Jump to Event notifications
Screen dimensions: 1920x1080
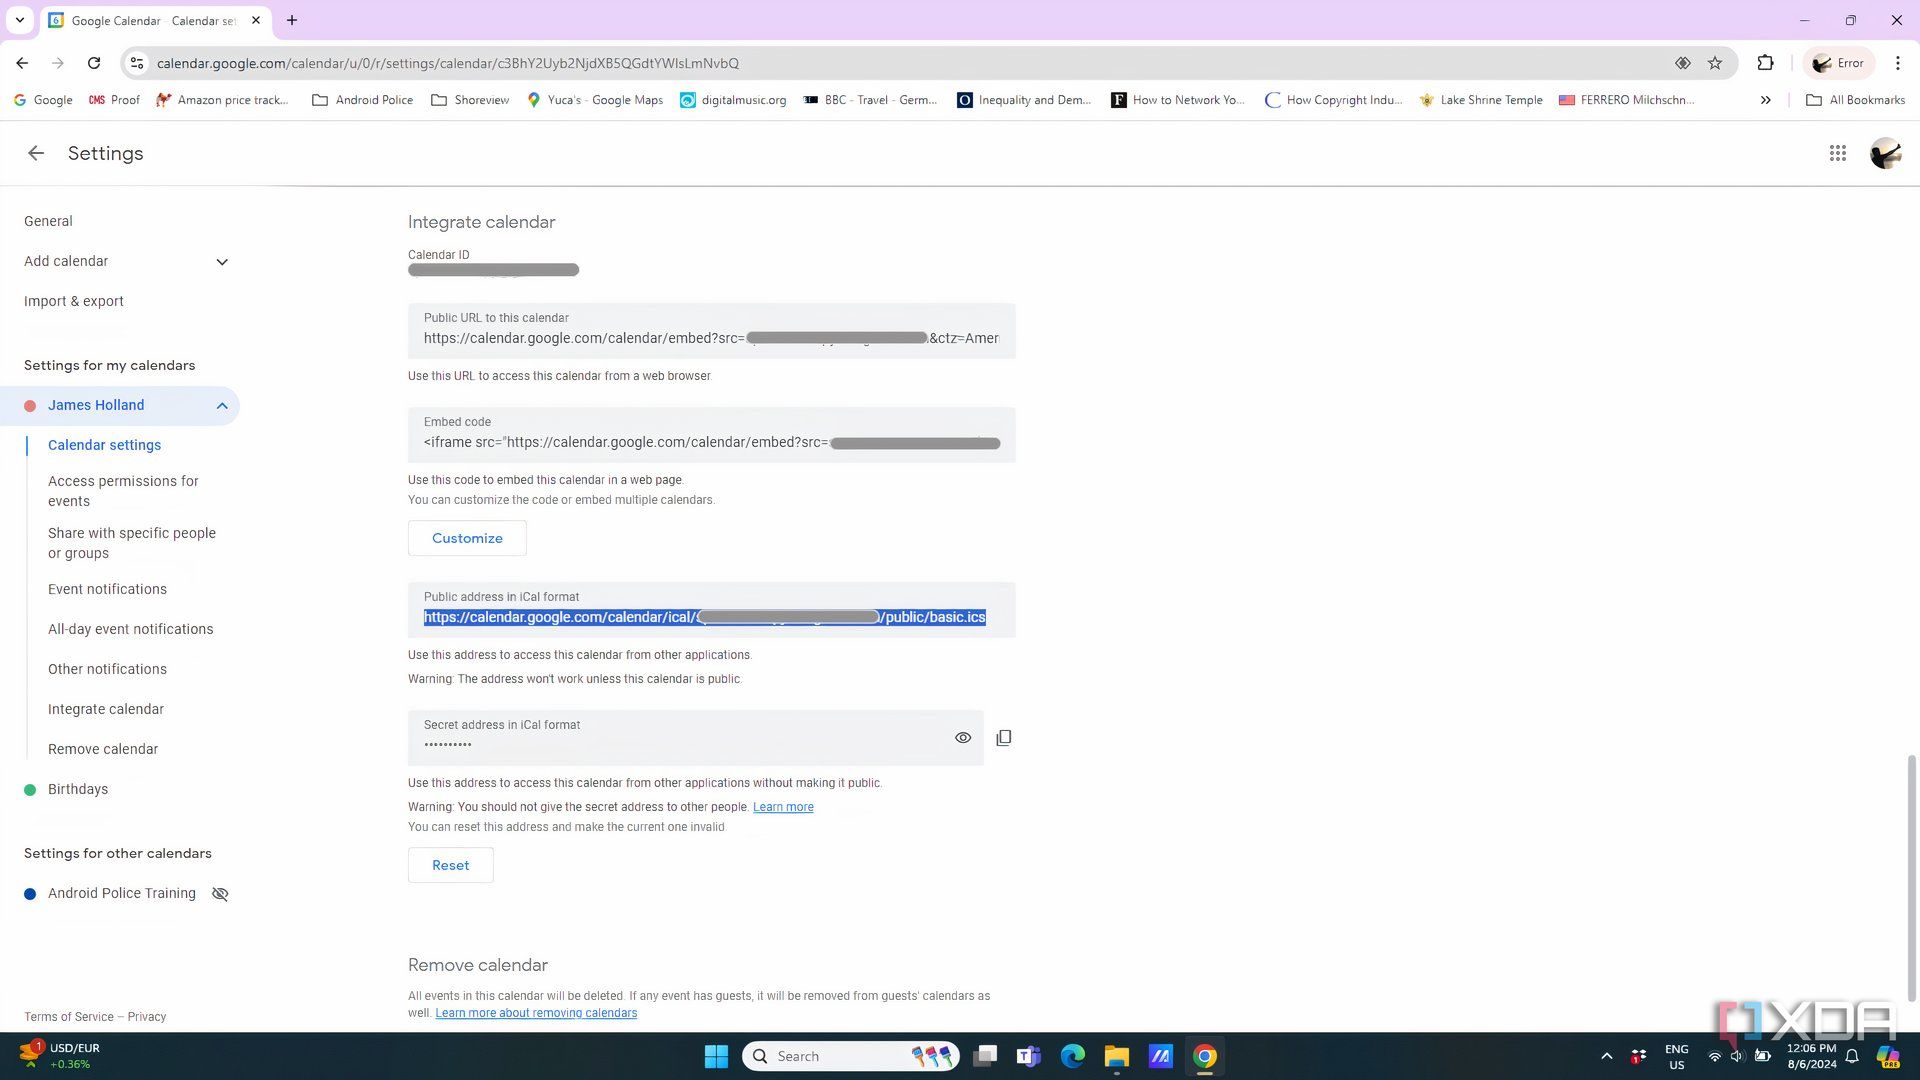pos(107,589)
